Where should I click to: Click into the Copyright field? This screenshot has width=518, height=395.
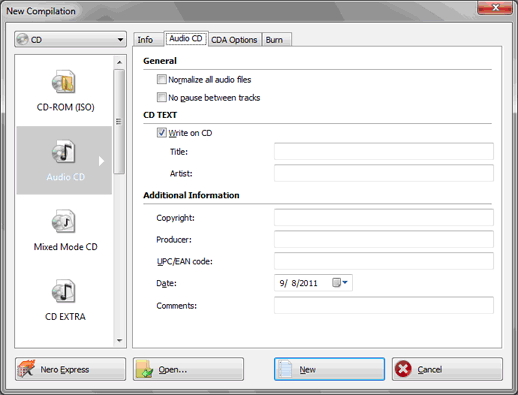point(384,217)
